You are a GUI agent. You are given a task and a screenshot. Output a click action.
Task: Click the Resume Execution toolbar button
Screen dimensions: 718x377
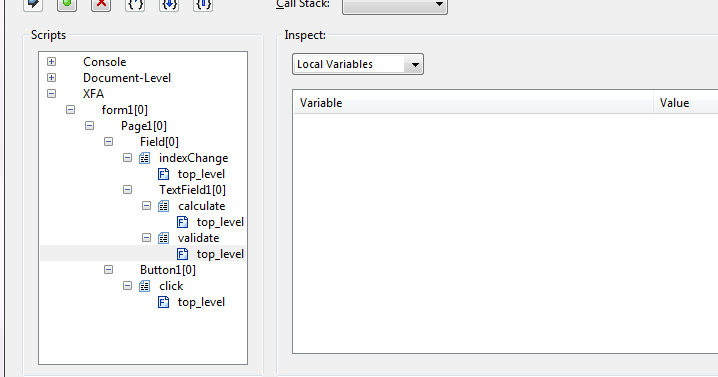pyautogui.click(x=33, y=4)
